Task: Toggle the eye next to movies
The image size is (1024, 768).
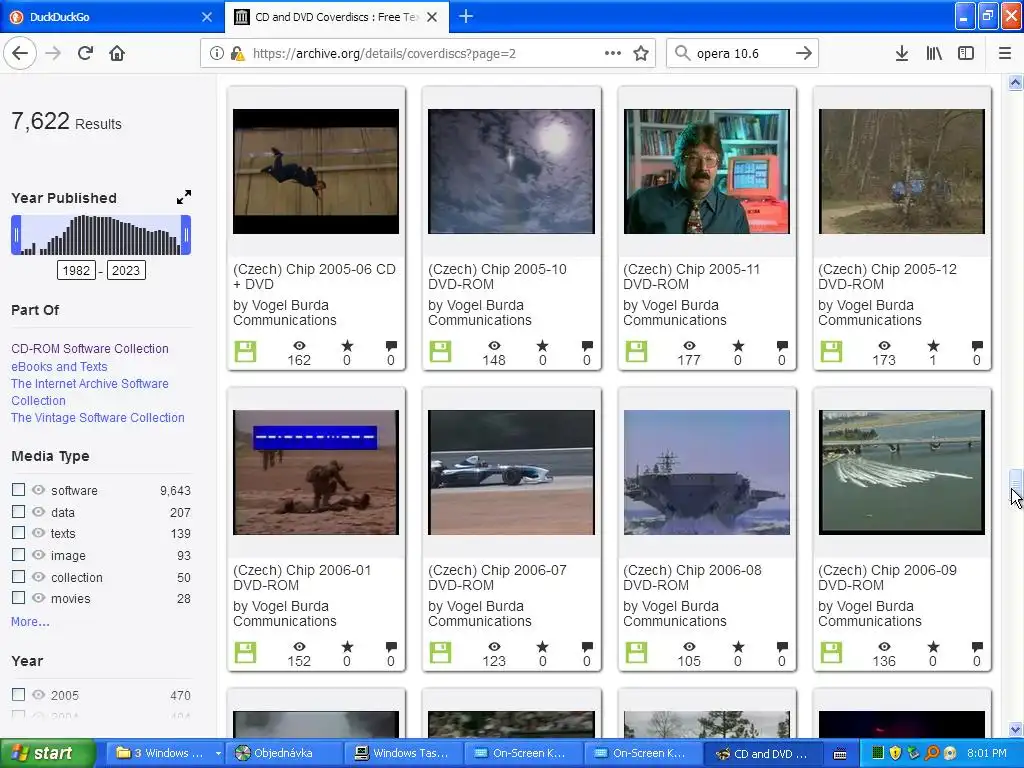Action: tap(39, 598)
